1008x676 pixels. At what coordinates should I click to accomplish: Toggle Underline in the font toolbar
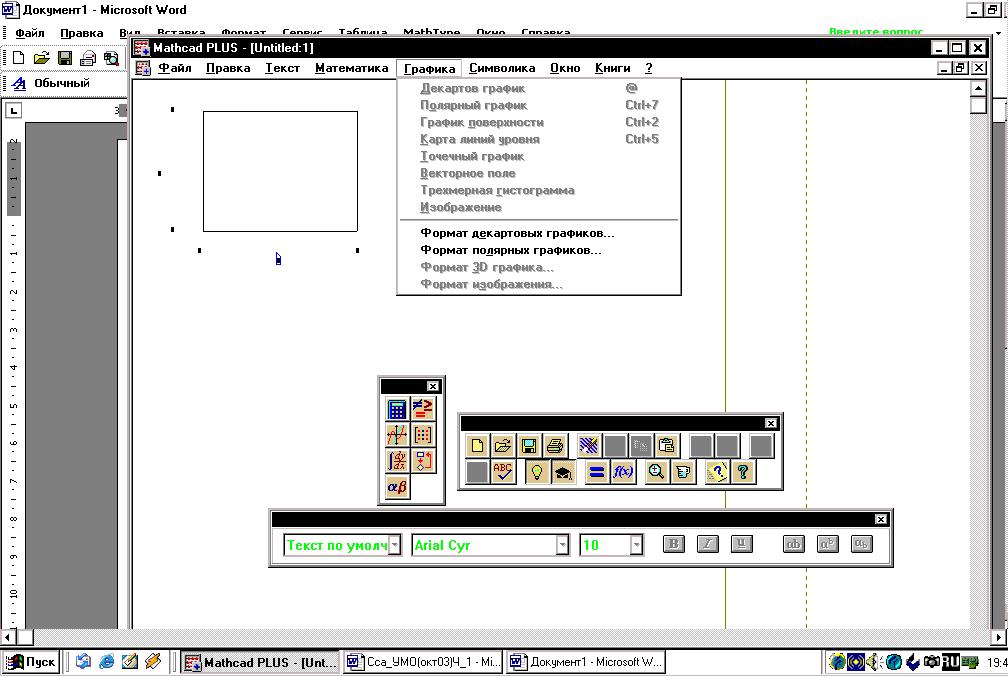(742, 544)
